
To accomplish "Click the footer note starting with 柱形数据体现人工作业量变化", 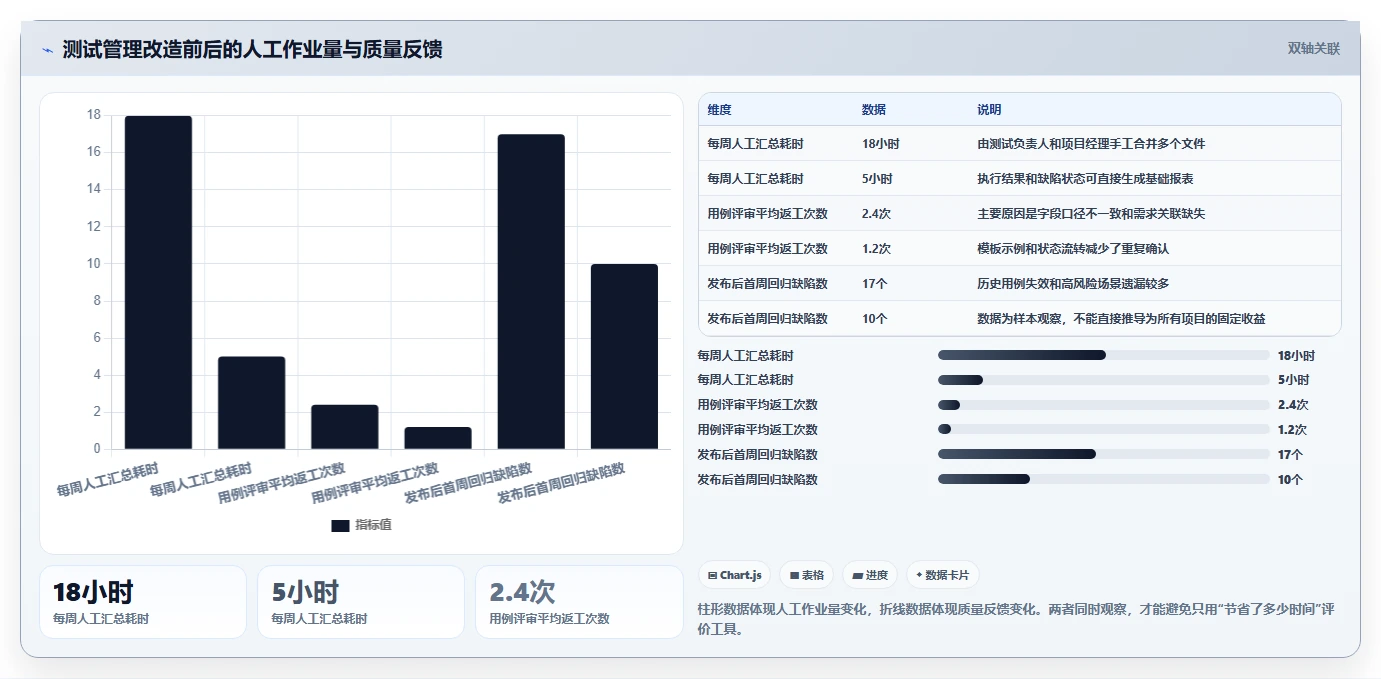I will tap(1016, 619).
